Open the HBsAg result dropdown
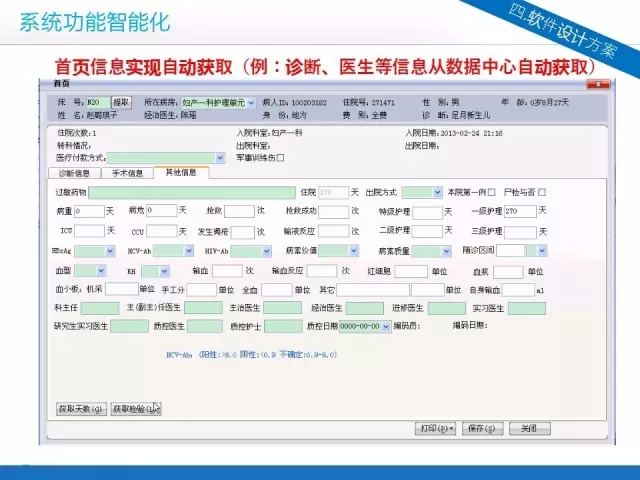The height and width of the screenshot is (480, 640). 109,250
